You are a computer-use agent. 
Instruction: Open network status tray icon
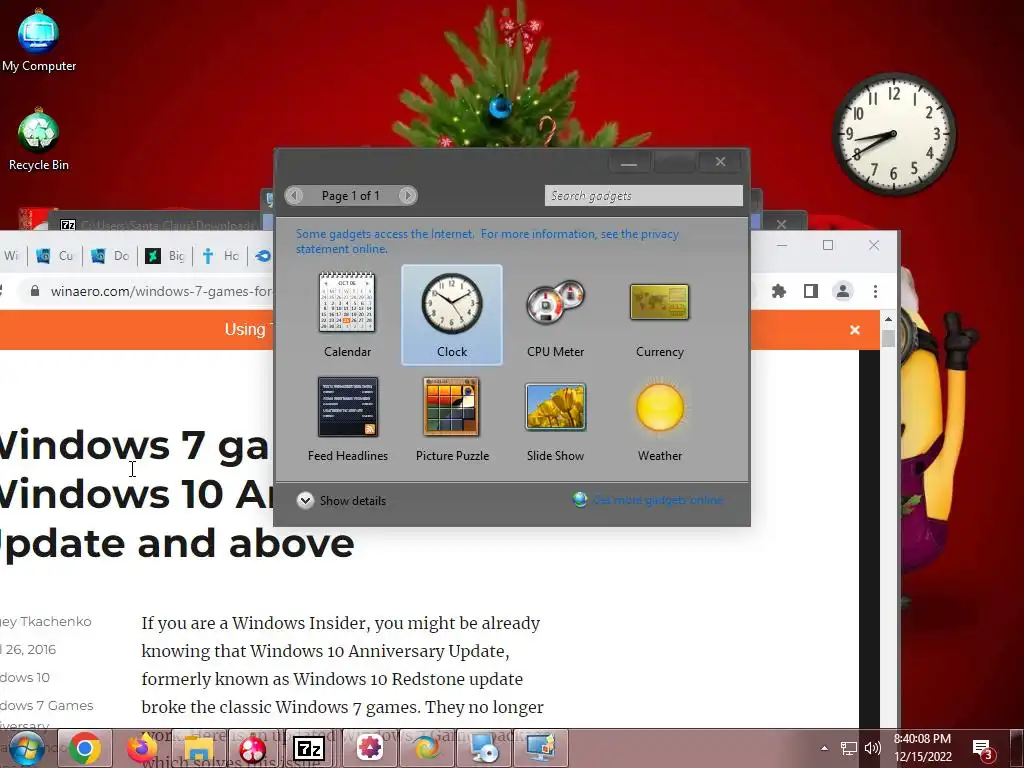[848, 748]
